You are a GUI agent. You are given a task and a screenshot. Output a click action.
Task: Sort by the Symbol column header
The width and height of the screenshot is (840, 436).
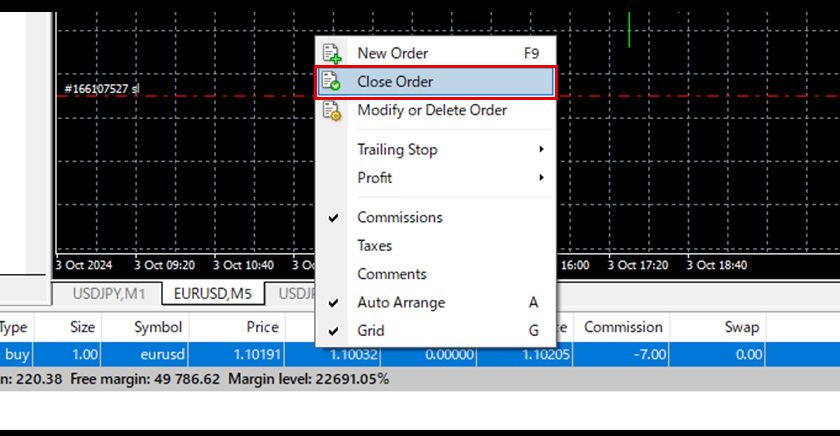click(x=158, y=327)
